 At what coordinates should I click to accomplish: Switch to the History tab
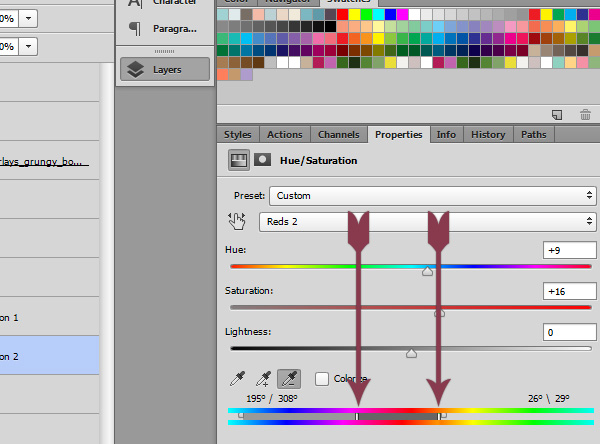[x=488, y=135]
